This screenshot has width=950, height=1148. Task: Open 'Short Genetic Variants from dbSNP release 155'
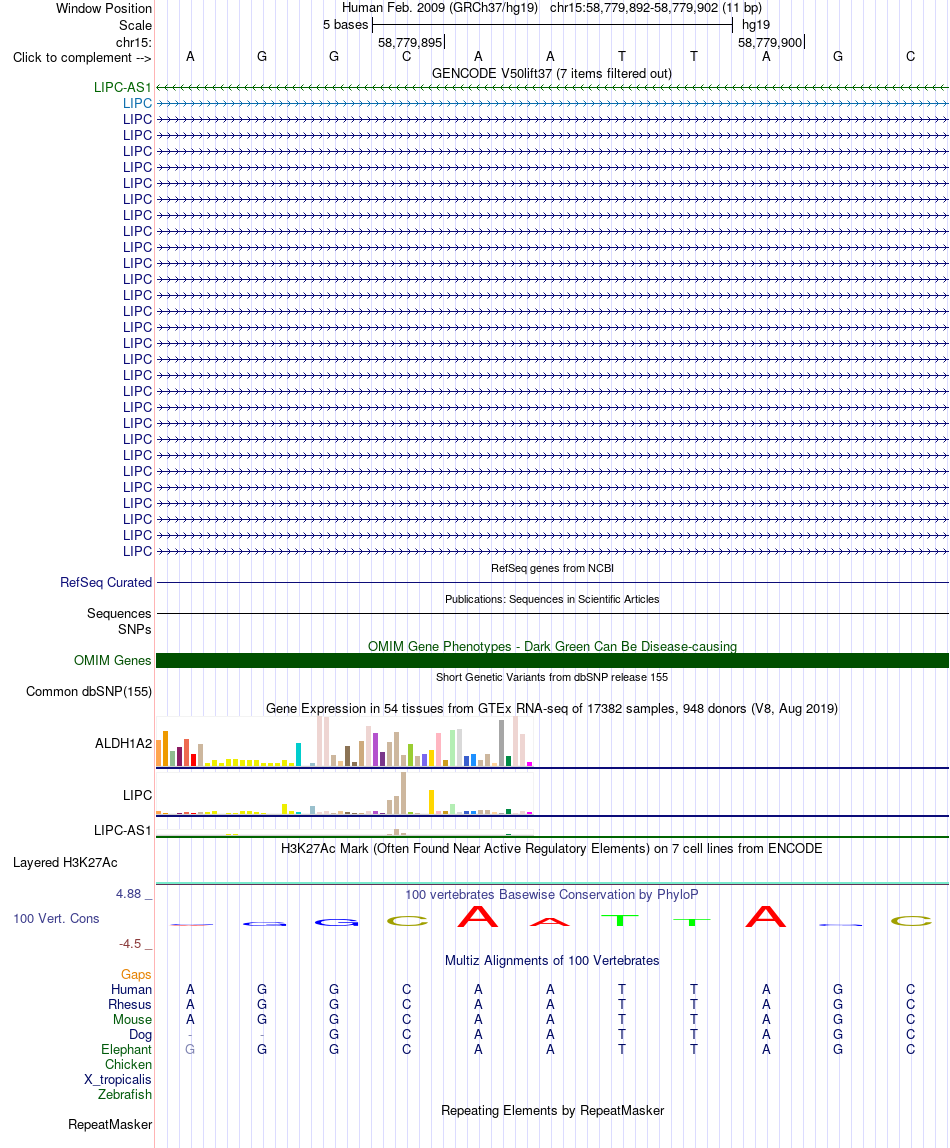[x=552, y=677]
